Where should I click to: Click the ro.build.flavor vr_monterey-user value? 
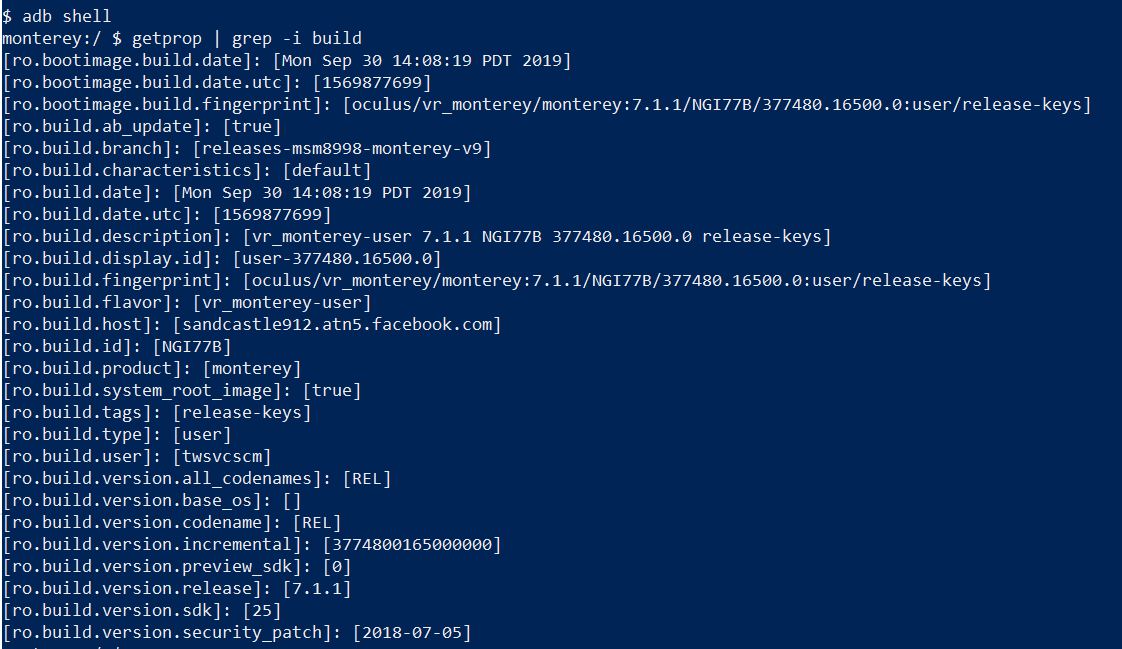coord(282,302)
